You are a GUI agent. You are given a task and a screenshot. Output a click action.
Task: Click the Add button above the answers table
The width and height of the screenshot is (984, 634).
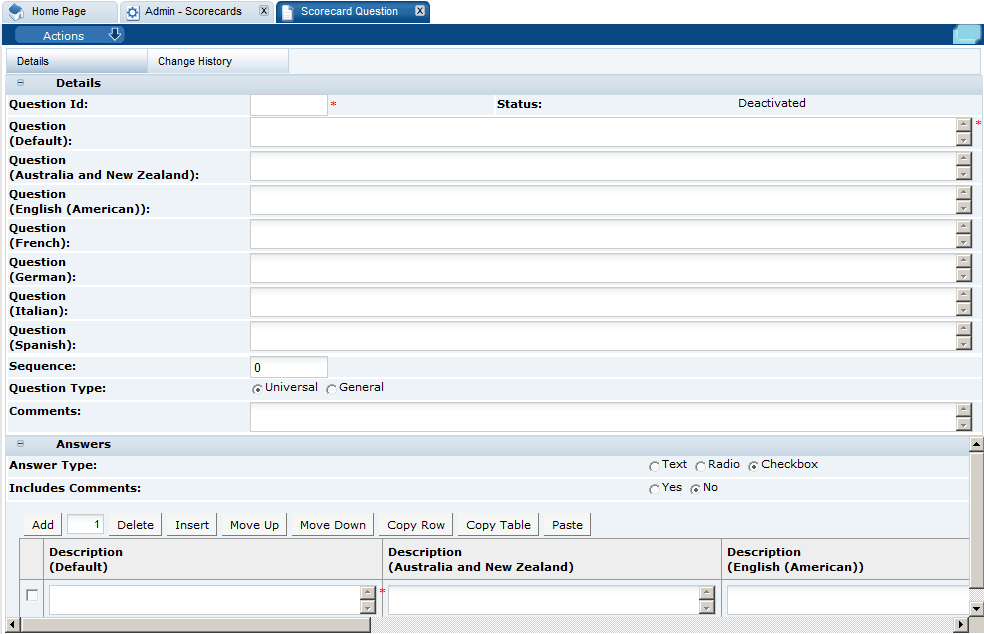[41, 524]
